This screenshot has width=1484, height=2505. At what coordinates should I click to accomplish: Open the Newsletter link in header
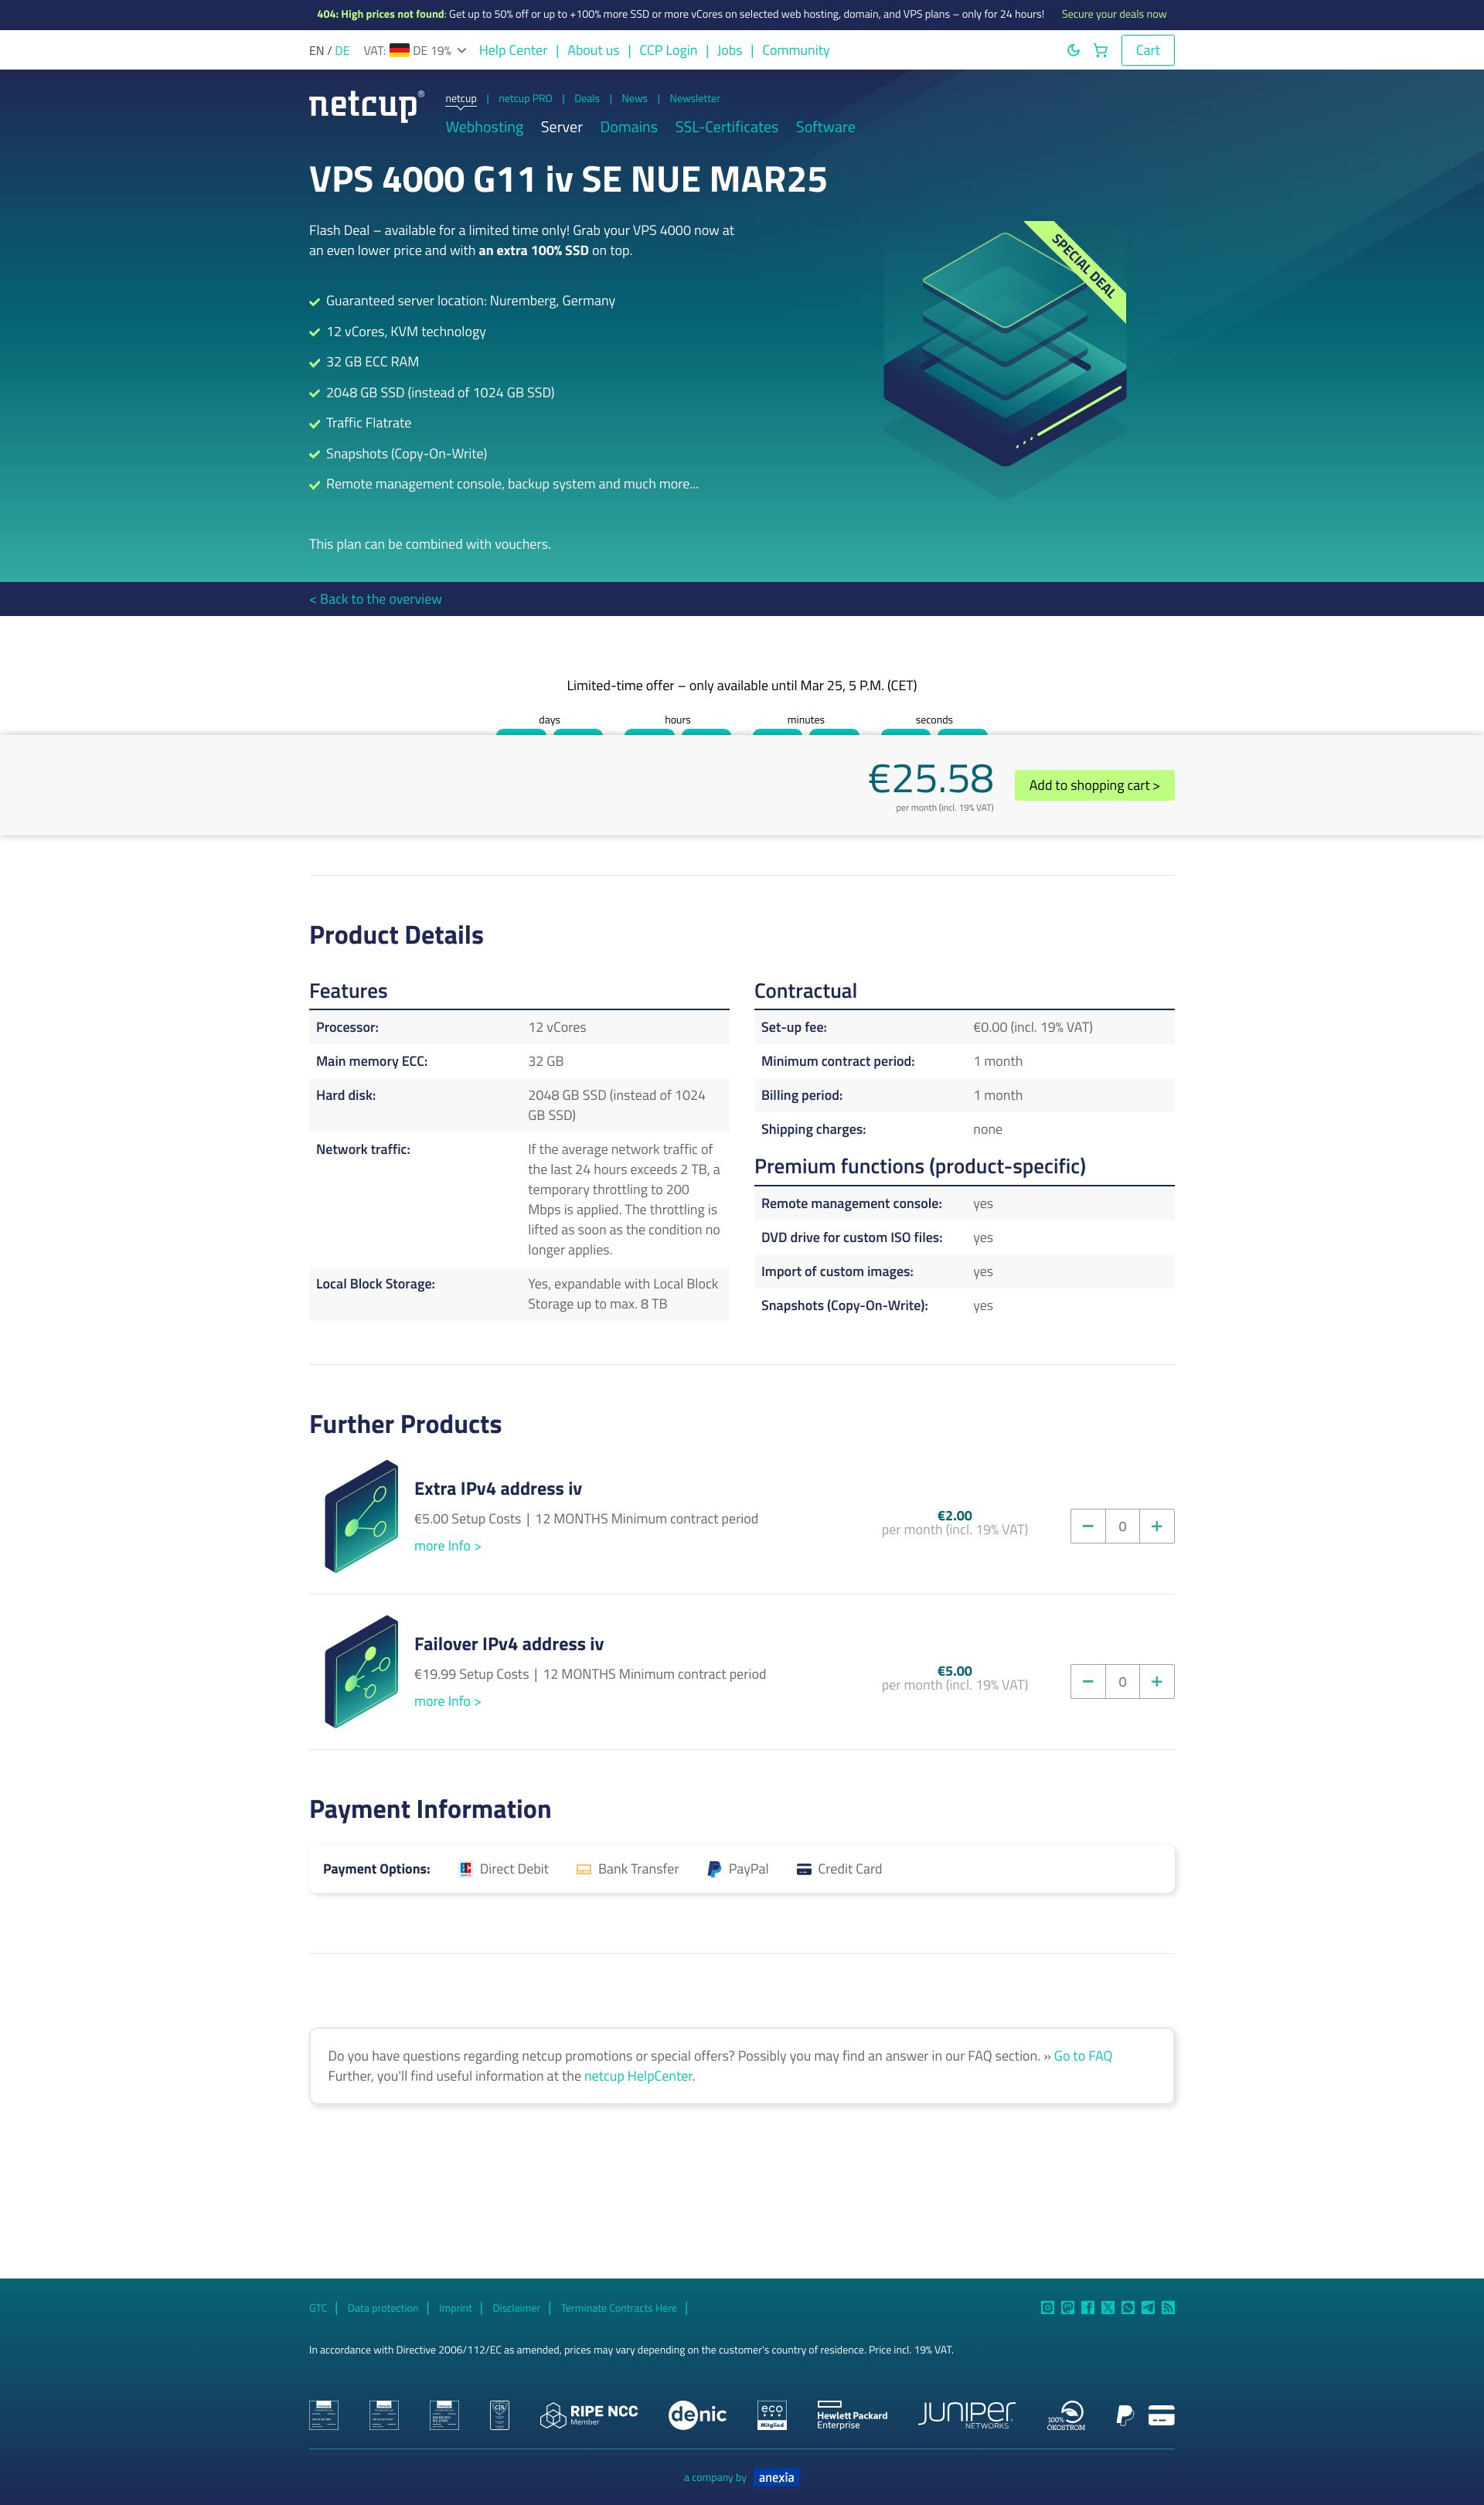tap(694, 98)
